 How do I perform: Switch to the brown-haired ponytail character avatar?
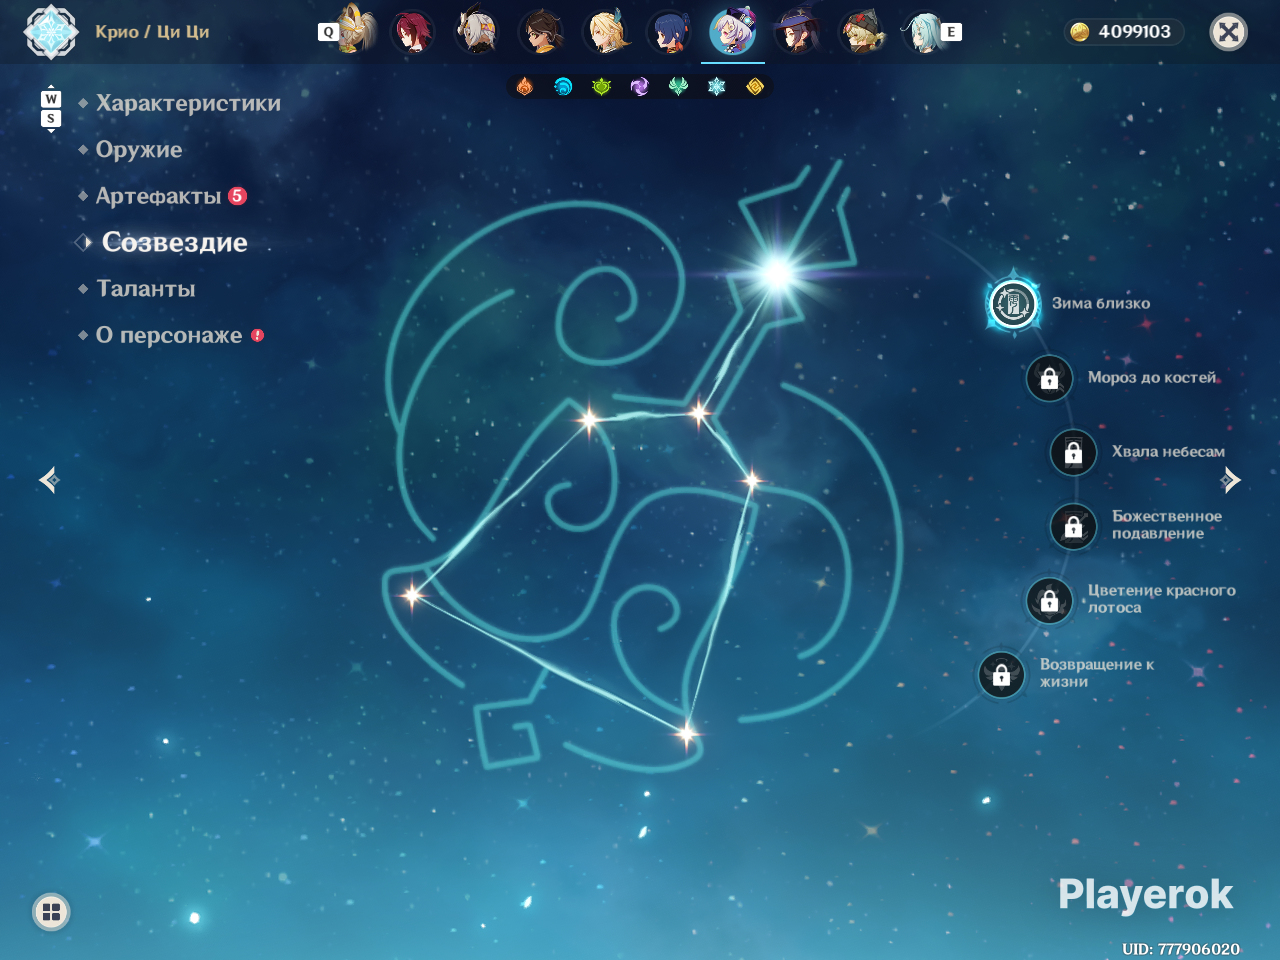coord(541,32)
